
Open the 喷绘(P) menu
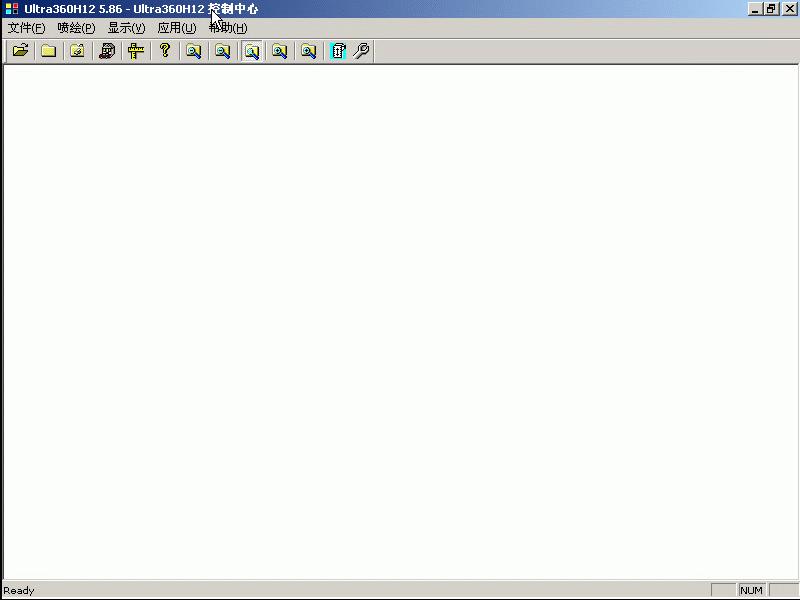76,28
